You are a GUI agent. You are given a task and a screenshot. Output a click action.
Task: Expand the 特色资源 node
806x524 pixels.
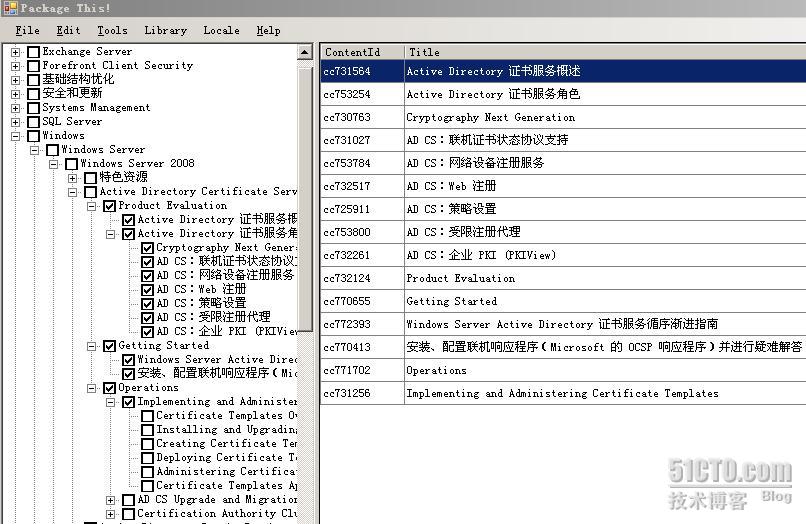click(72, 178)
